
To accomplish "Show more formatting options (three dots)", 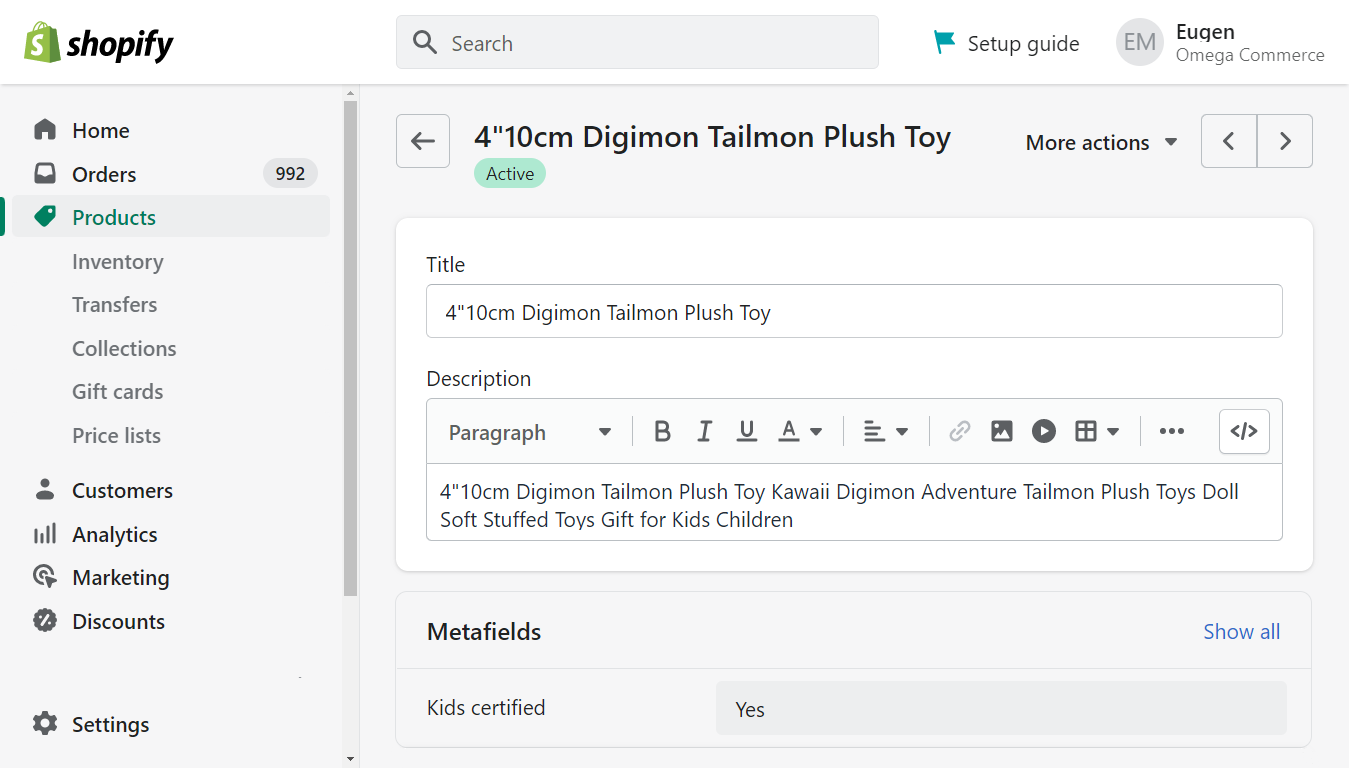I will 1172,431.
